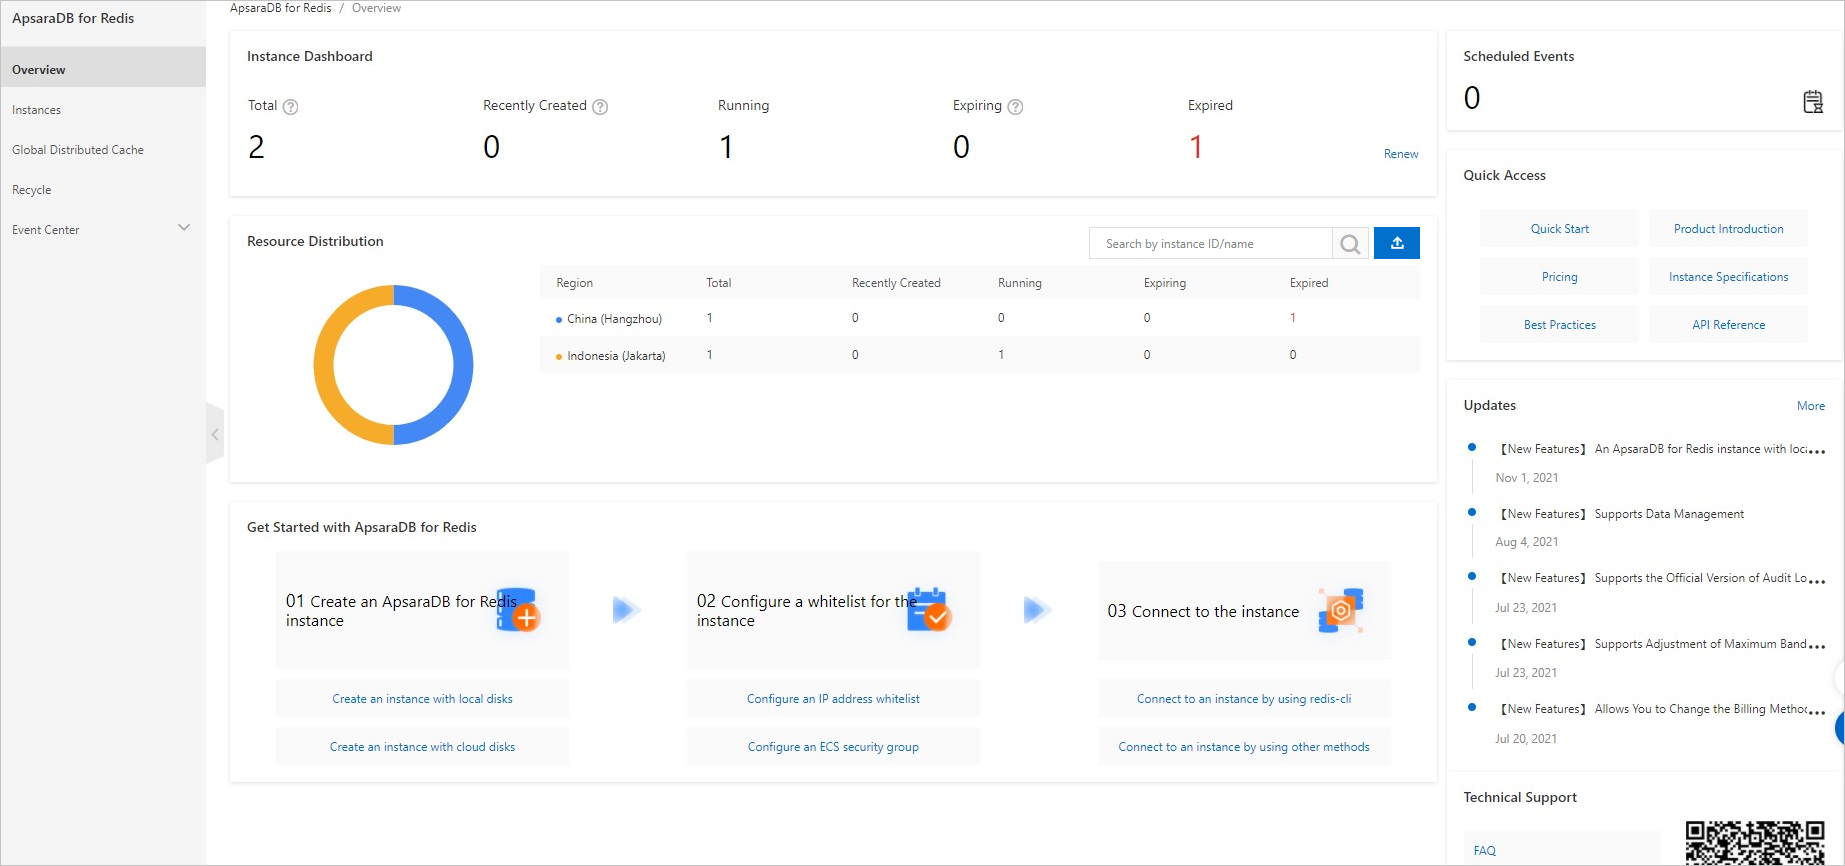Open the FAQ link
Image resolution: width=1845 pixels, height=866 pixels.
click(1484, 851)
